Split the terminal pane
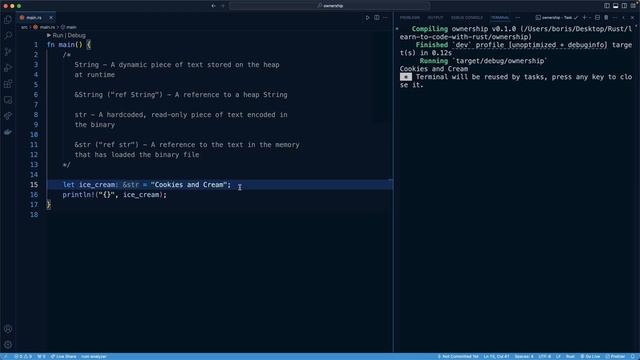Screen dimensions: 640x360 click(x=598, y=18)
